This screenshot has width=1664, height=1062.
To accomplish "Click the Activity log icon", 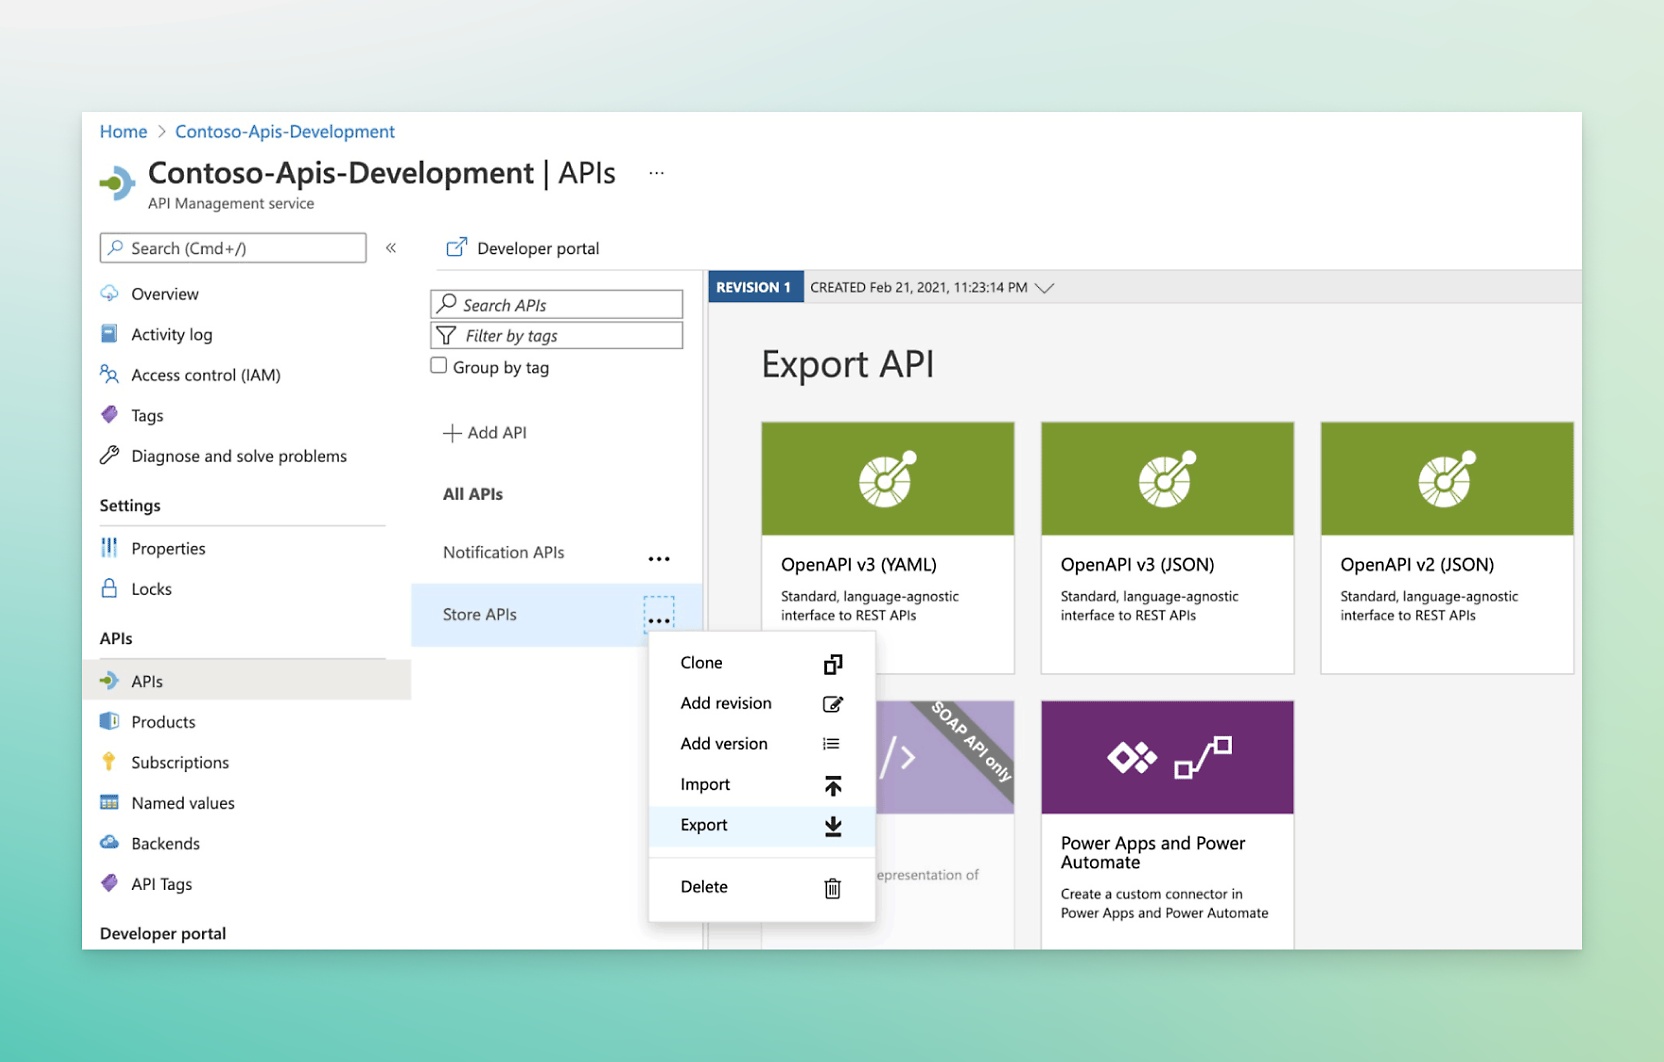I will tap(107, 334).
